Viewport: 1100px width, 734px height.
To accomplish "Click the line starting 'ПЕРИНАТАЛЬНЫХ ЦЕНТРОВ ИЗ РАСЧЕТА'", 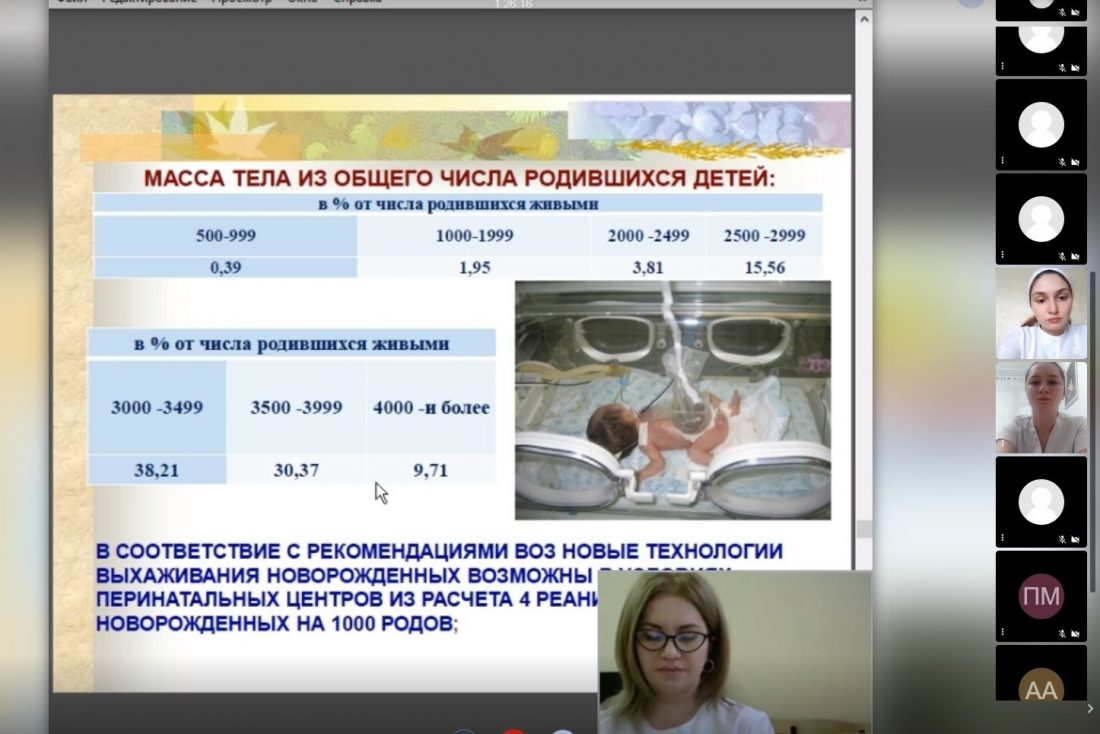I will (x=347, y=599).
